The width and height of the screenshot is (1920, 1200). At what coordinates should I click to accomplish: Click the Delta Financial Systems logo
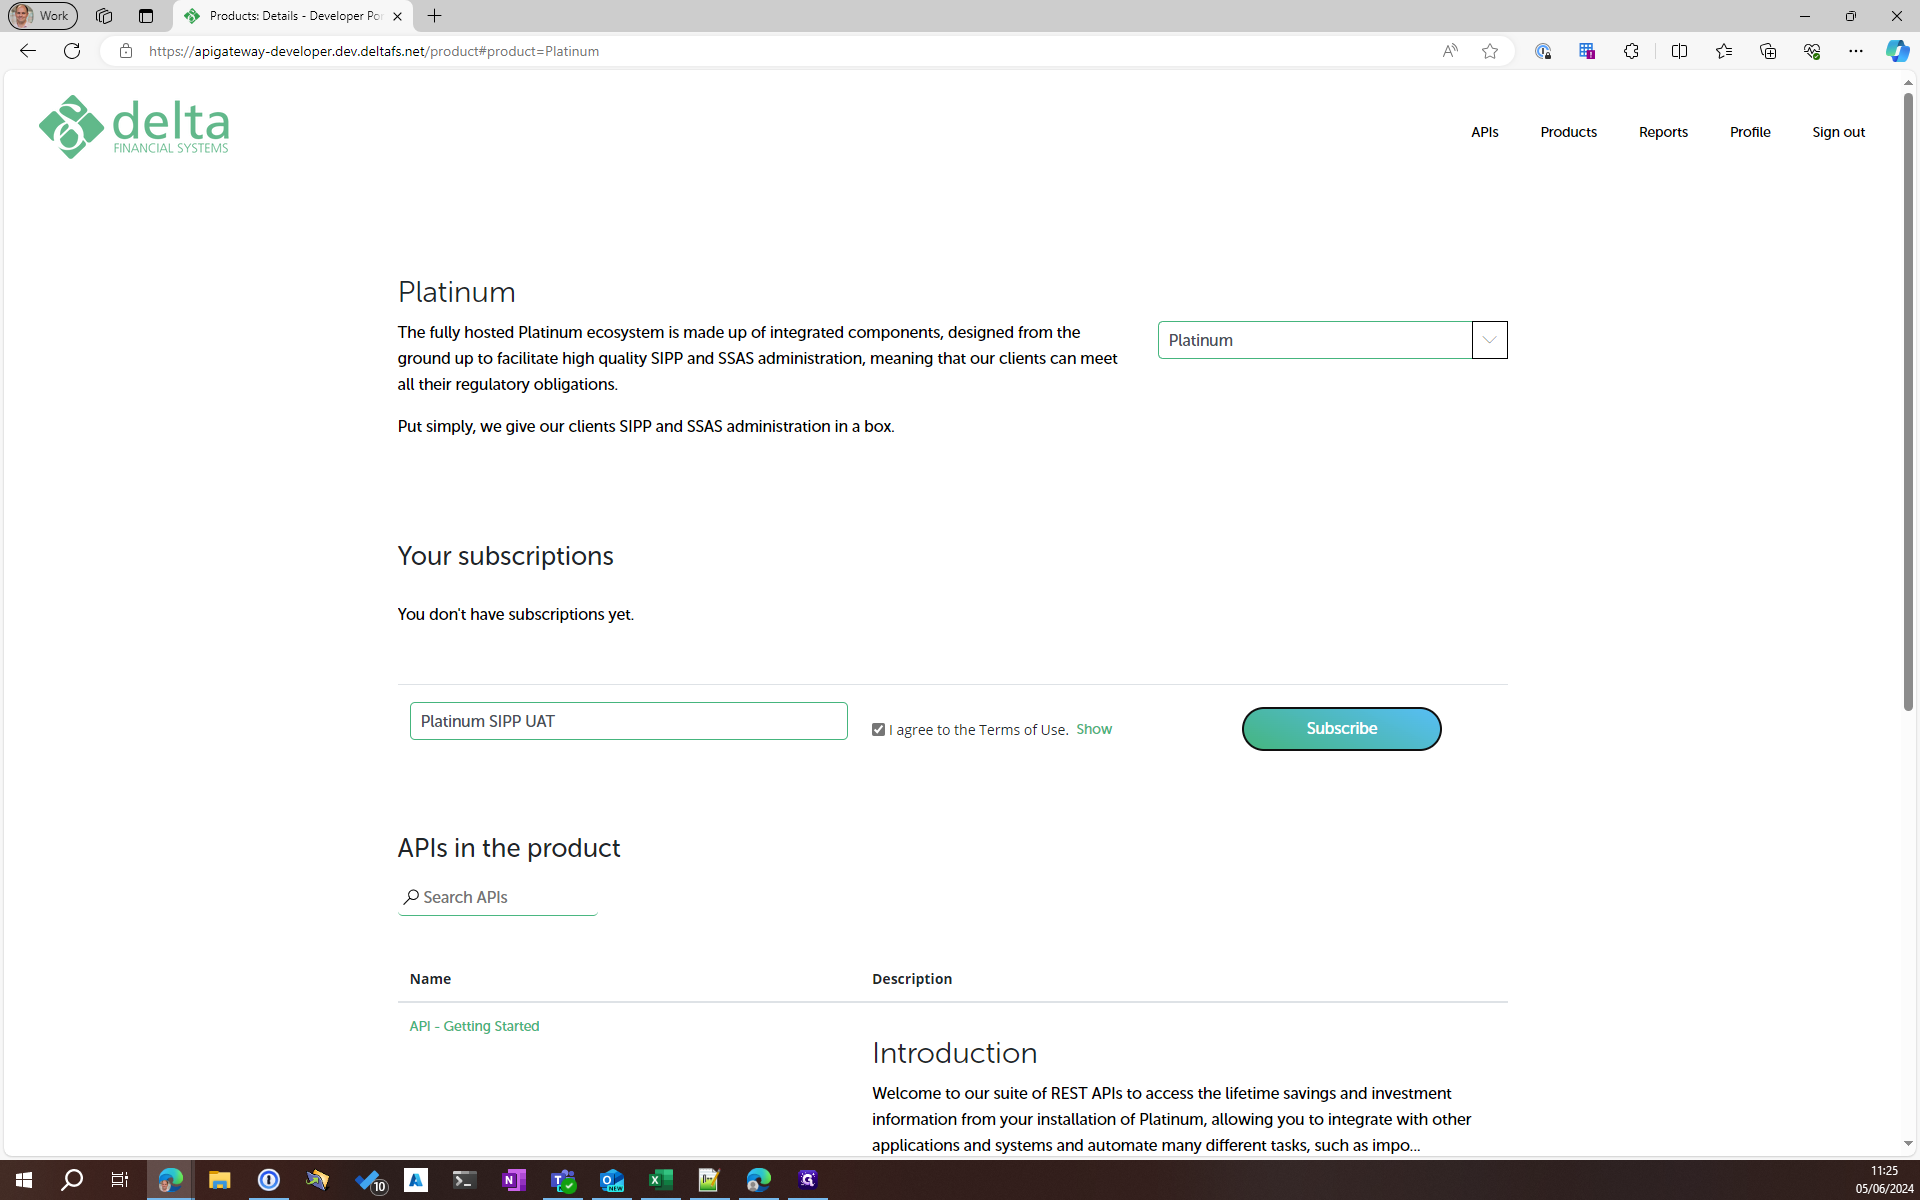pos(134,127)
